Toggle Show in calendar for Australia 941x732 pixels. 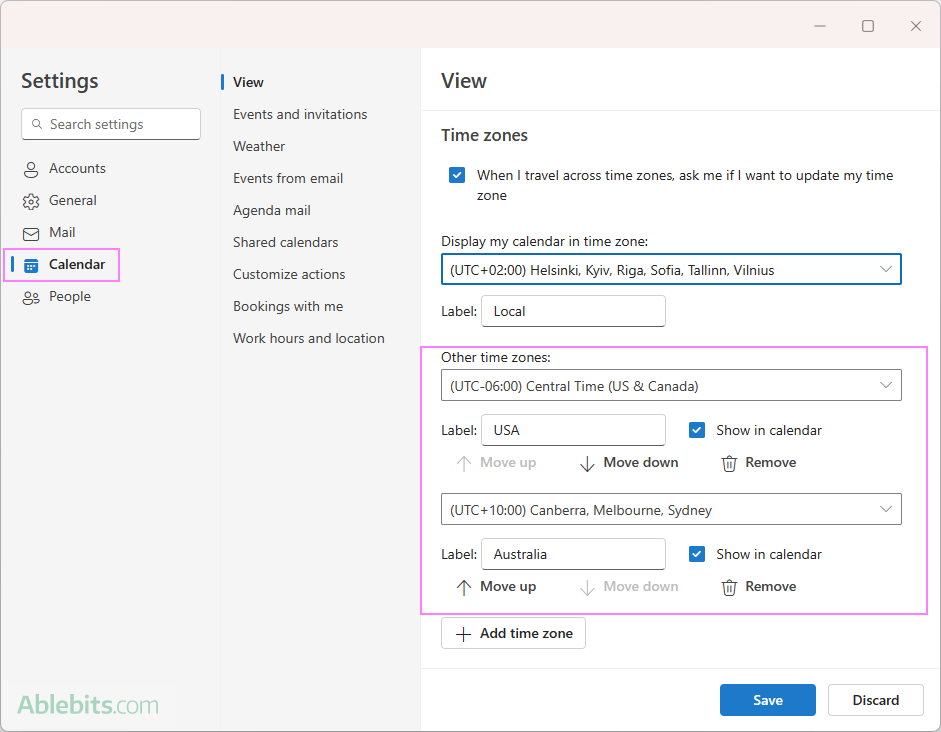pos(697,554)
